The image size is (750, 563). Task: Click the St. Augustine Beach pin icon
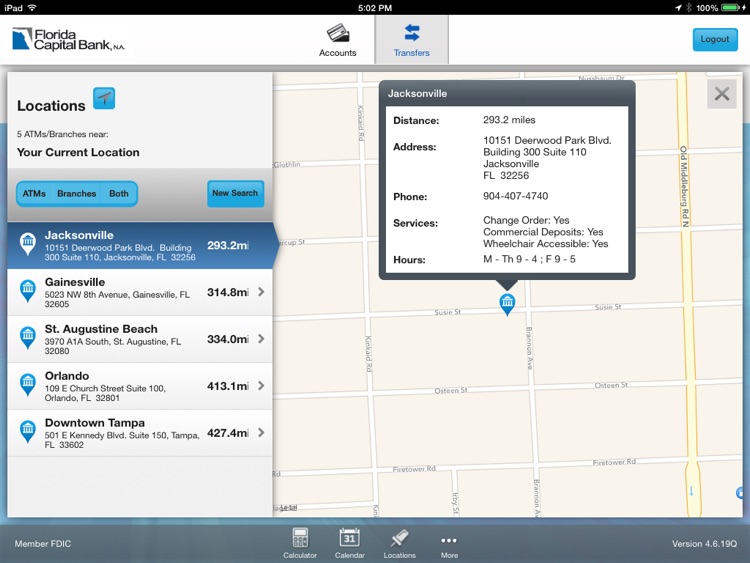point(28,337)
